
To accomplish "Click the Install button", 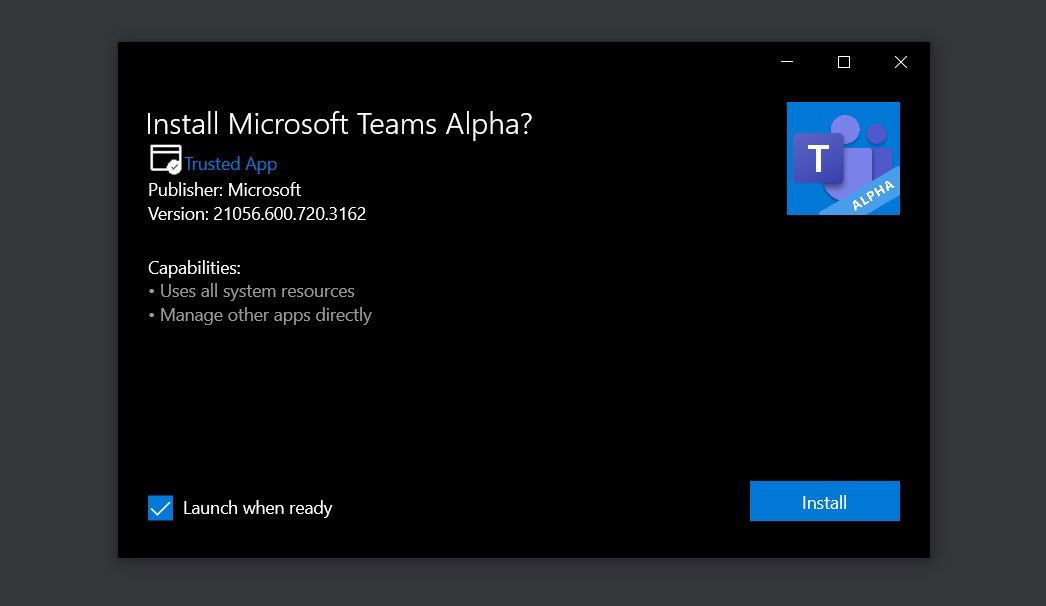I will (x=824, y=501).
